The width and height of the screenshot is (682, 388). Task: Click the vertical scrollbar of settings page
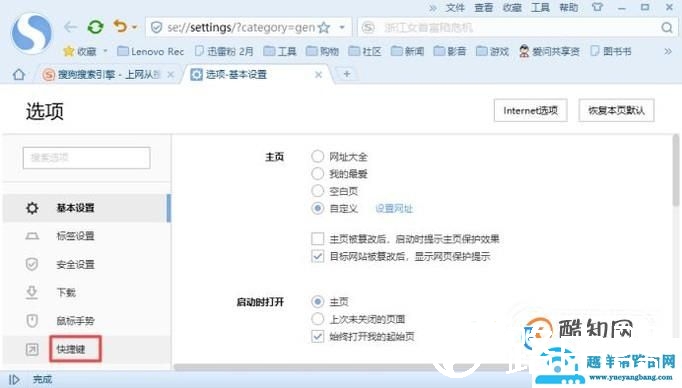point(675,170)
